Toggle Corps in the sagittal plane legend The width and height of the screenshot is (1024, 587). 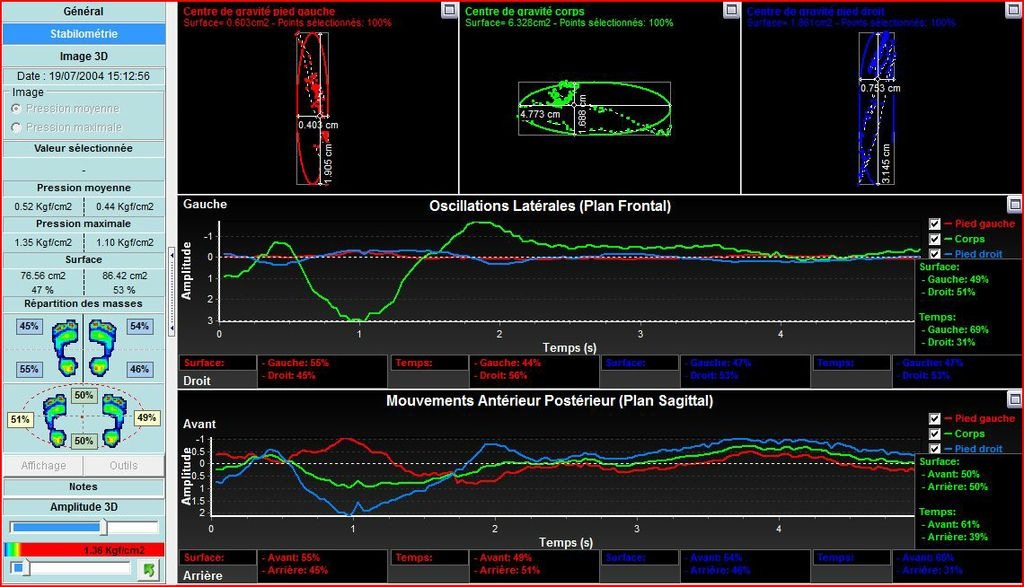coord(935,434)
